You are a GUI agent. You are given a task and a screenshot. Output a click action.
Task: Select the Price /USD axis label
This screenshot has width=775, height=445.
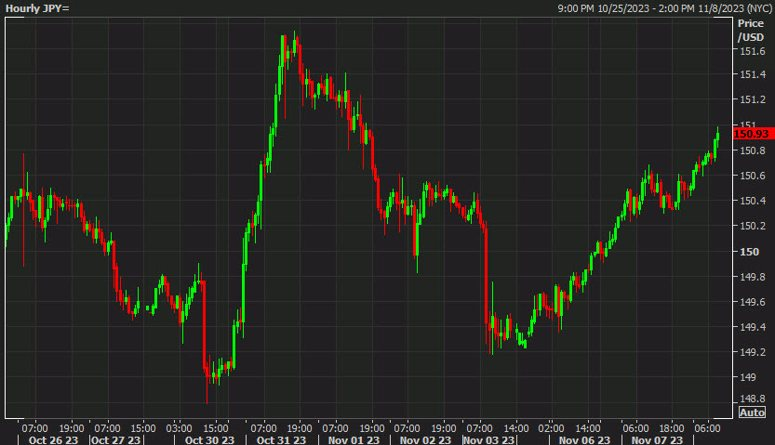coord(751,30)
